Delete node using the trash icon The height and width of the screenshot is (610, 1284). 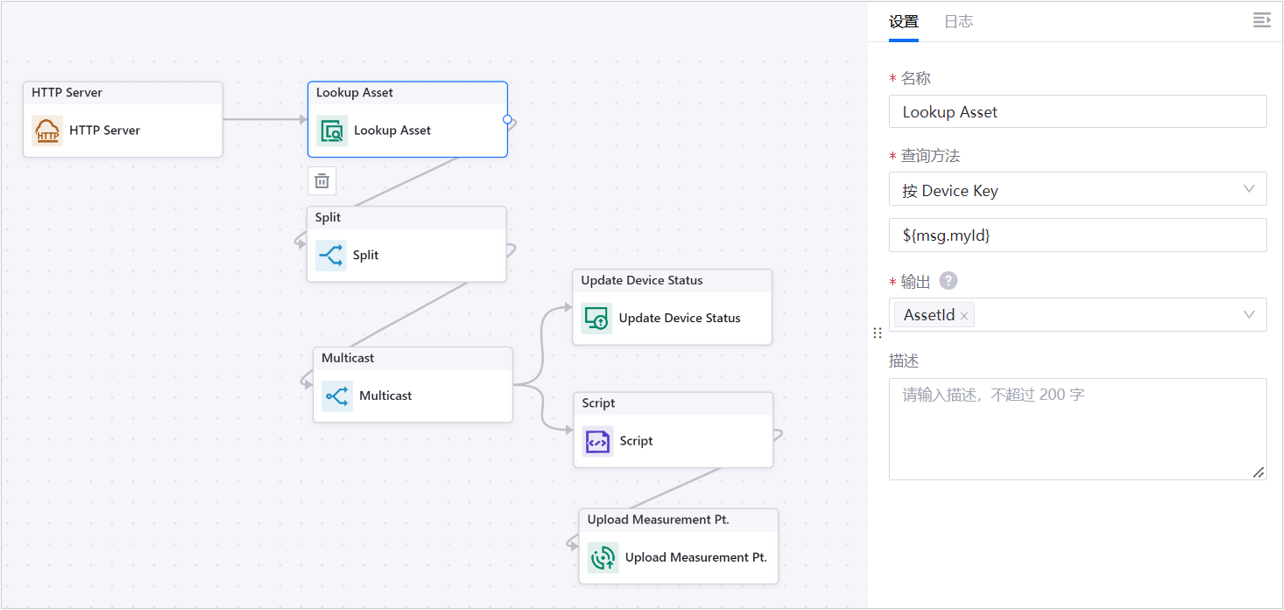coord(322,181)
